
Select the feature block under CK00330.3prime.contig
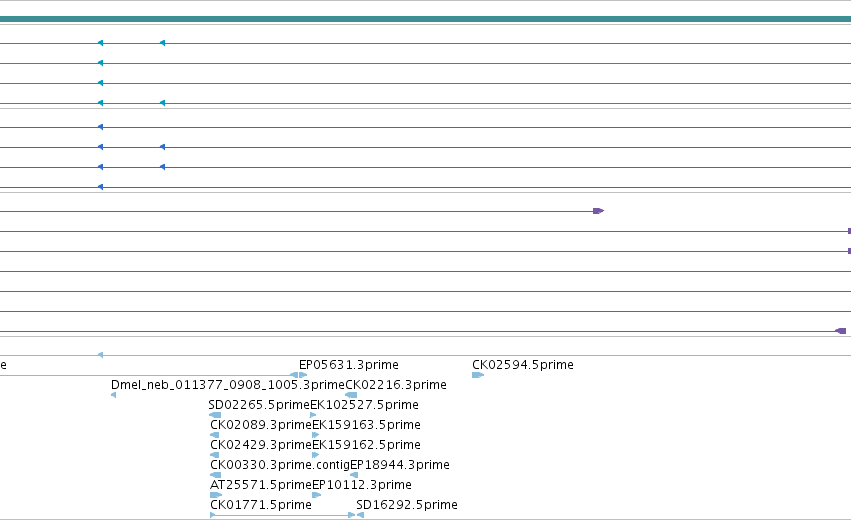(x=215, y=475)
